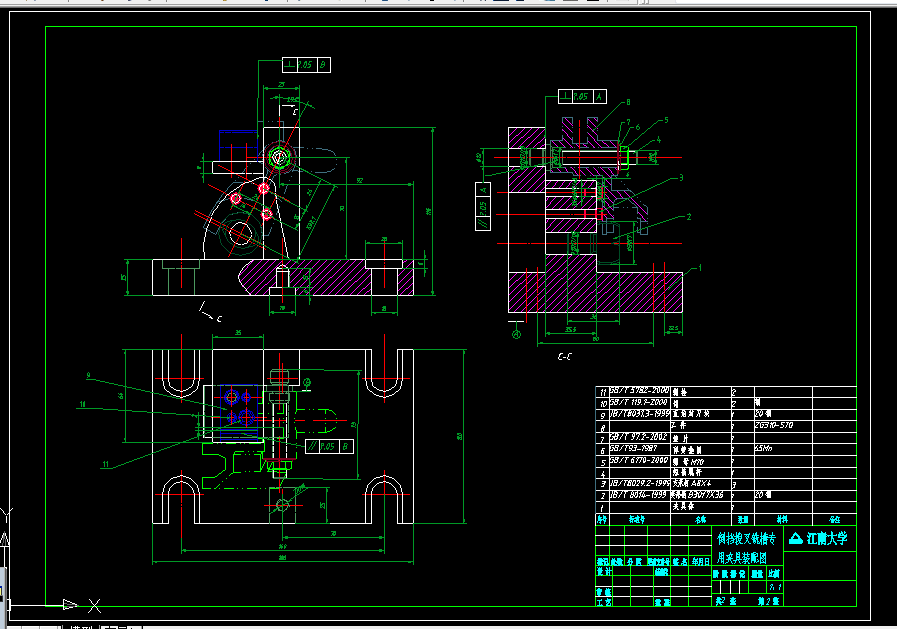Image resolution: width=897 pixels, height=629 pixels.
Task: Click balloon number 3 in section view
Action: [x=681, y=178]
